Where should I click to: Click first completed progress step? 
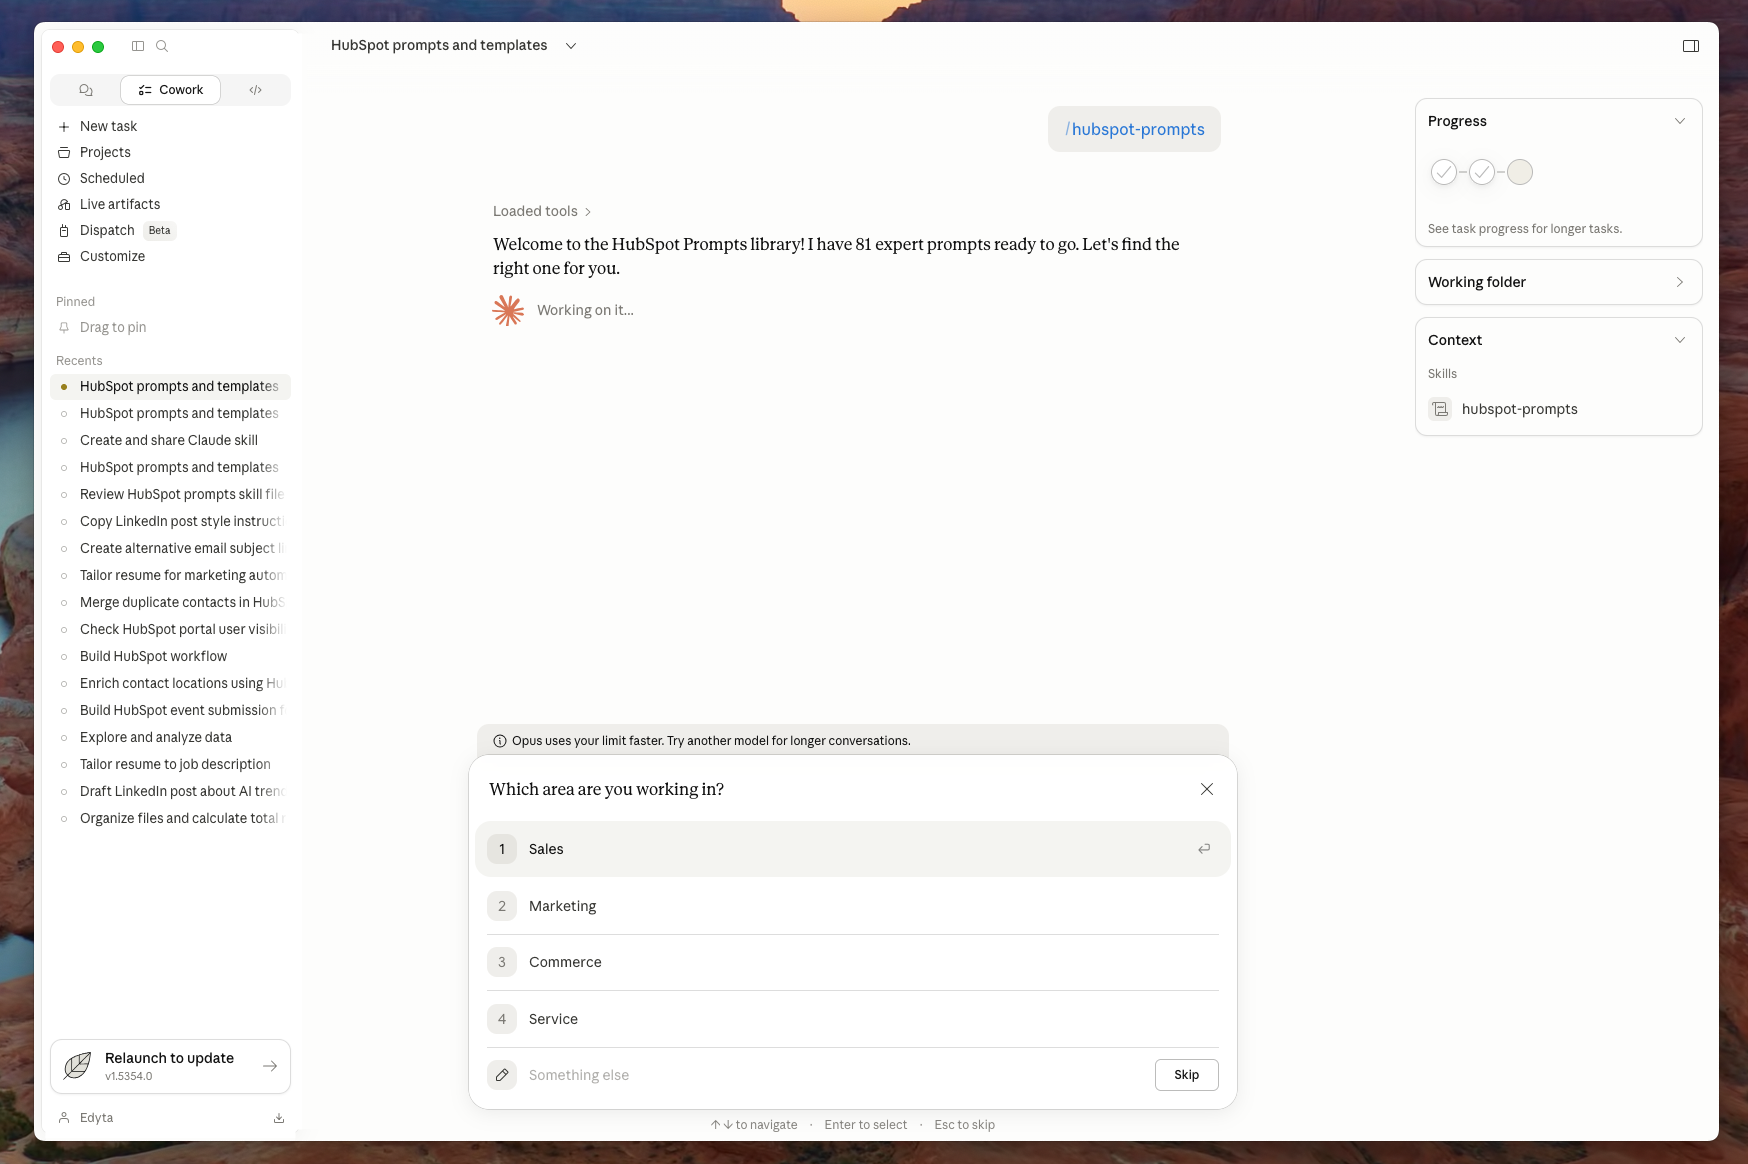click(x=1444, y=172)
